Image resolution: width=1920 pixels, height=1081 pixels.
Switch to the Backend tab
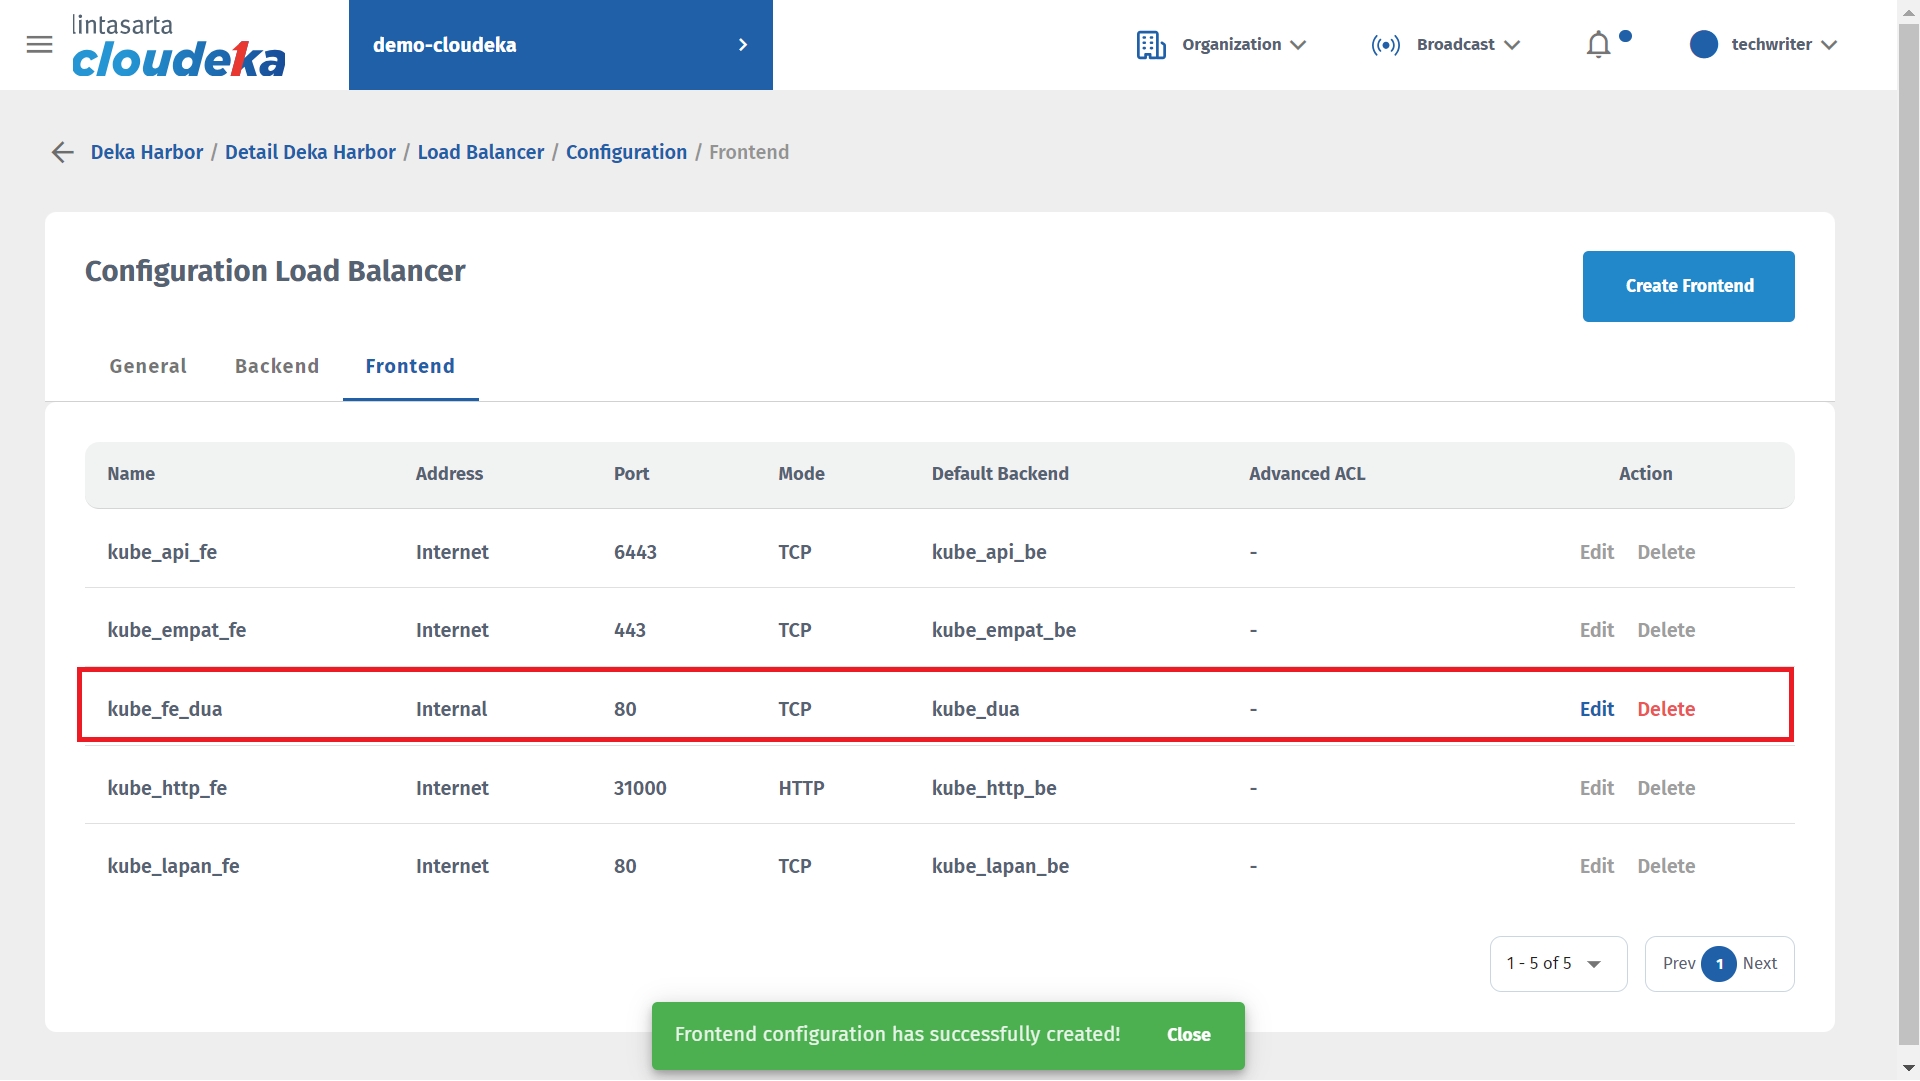[x=277, y=366]
